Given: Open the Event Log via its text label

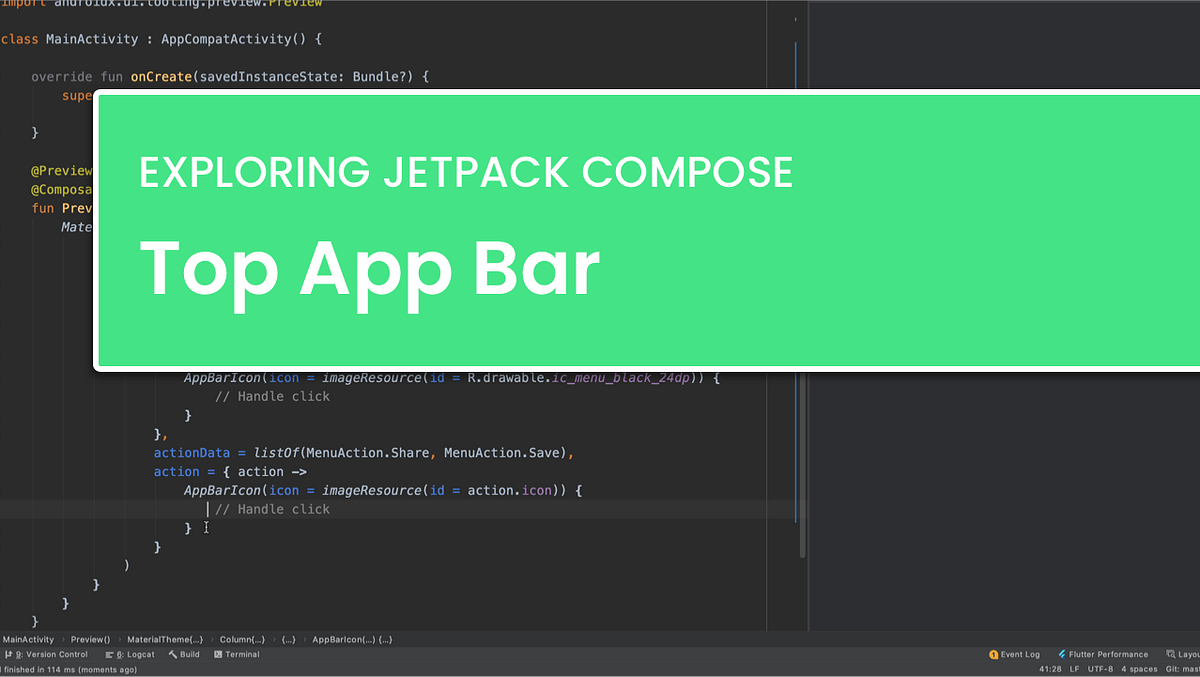Looking at the screenshot, I should pos(1022,654).
